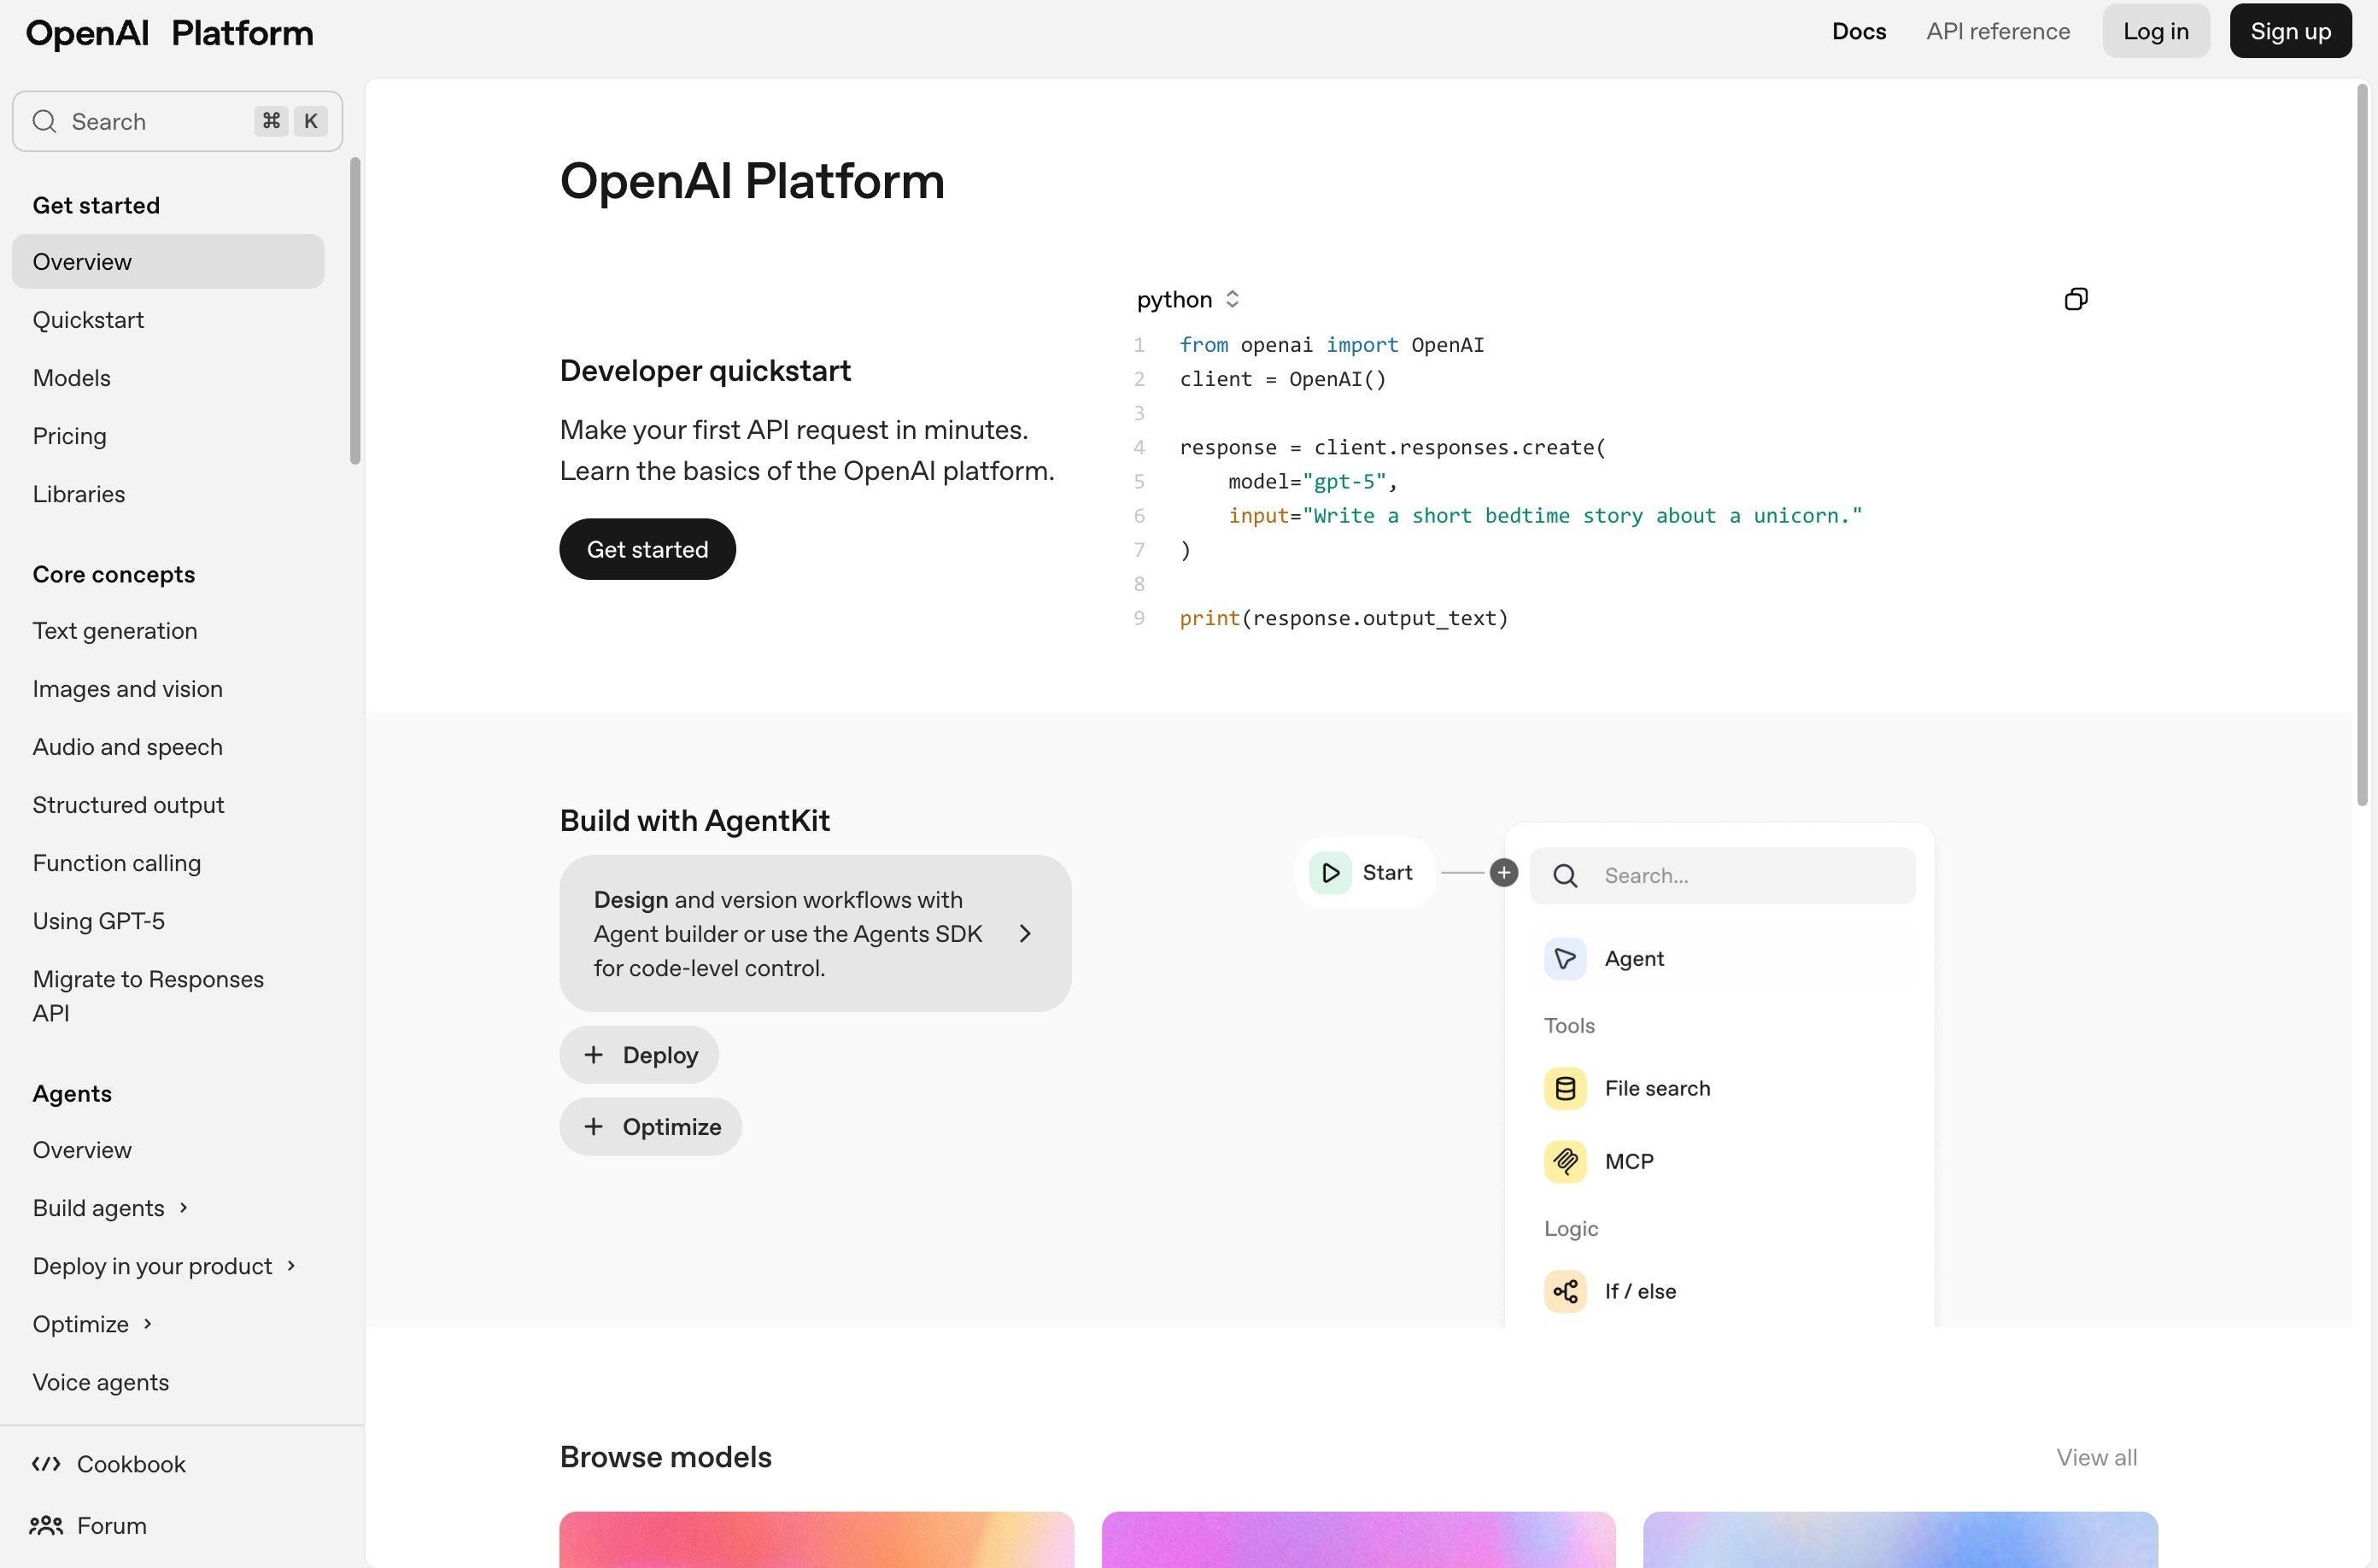Click the sidebar vertical scrollbar
This screenshot has height=1568, width=2378.
tap(355, 310)
